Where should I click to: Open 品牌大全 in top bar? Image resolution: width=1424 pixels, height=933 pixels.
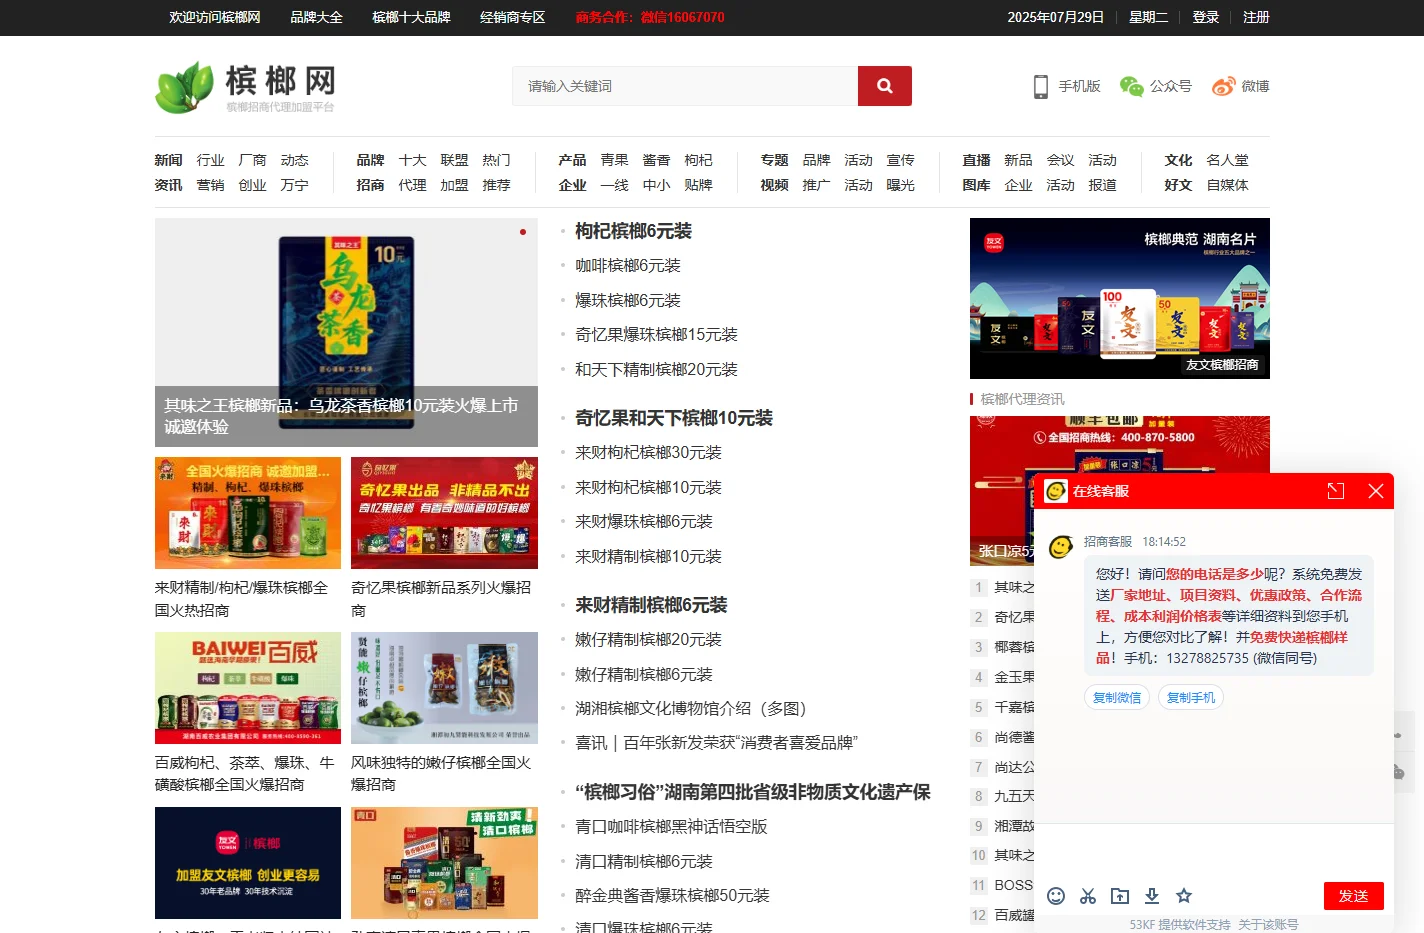tap(316, 17)
